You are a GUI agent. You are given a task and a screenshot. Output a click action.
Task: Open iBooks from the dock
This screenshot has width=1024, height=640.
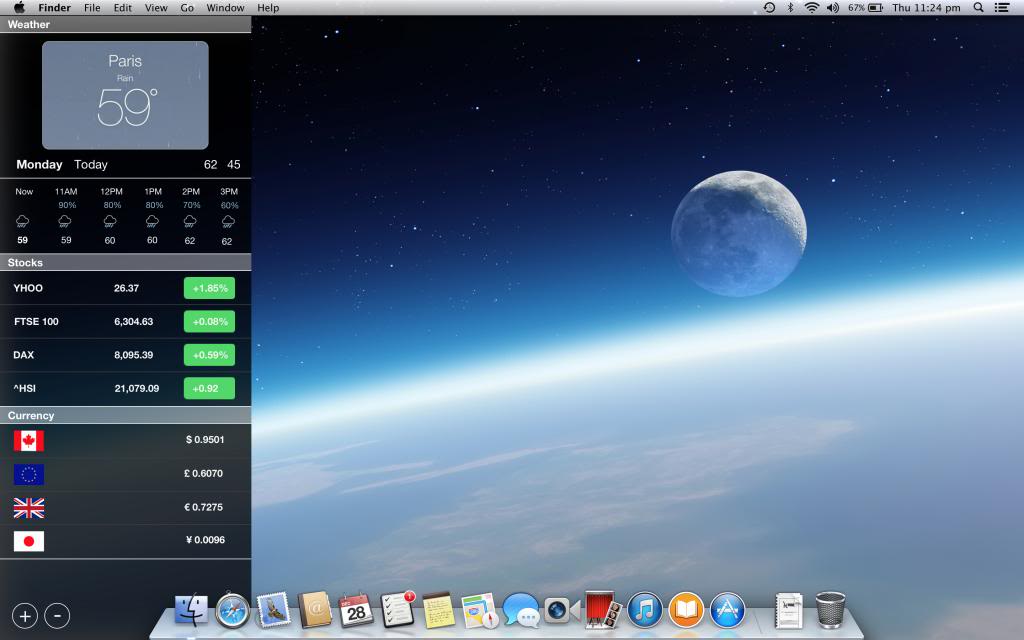(686, 609)
